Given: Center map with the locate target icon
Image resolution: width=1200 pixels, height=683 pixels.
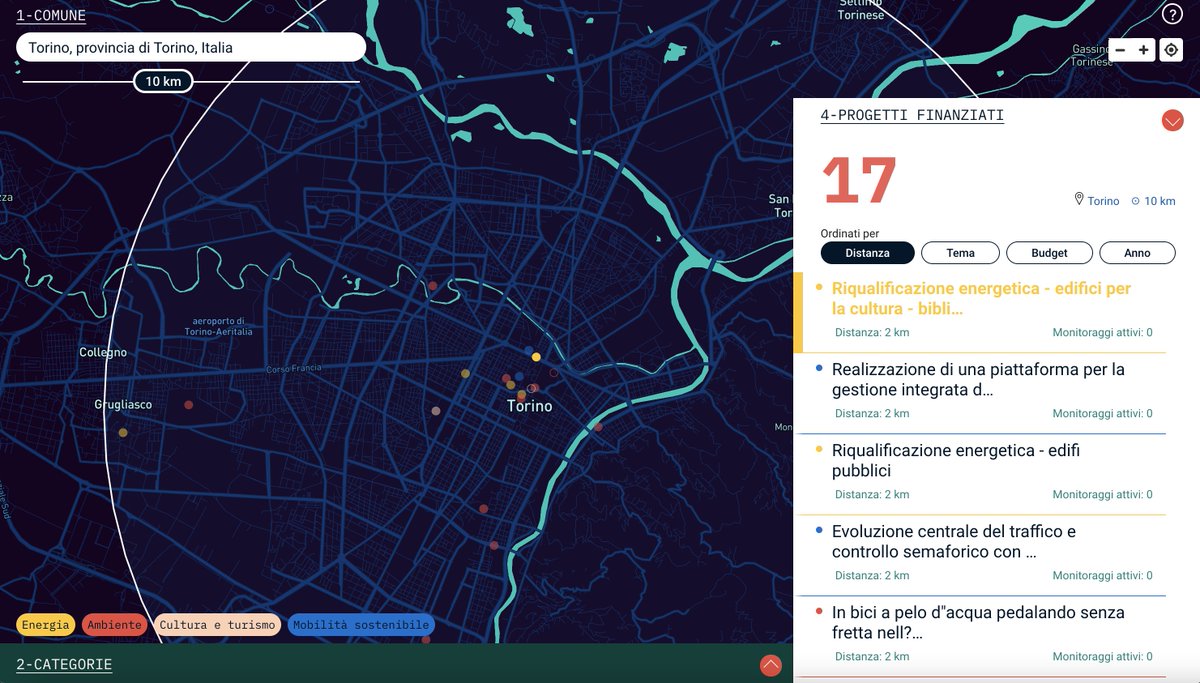Looking at the screenshot, I should coord(1171,50).
